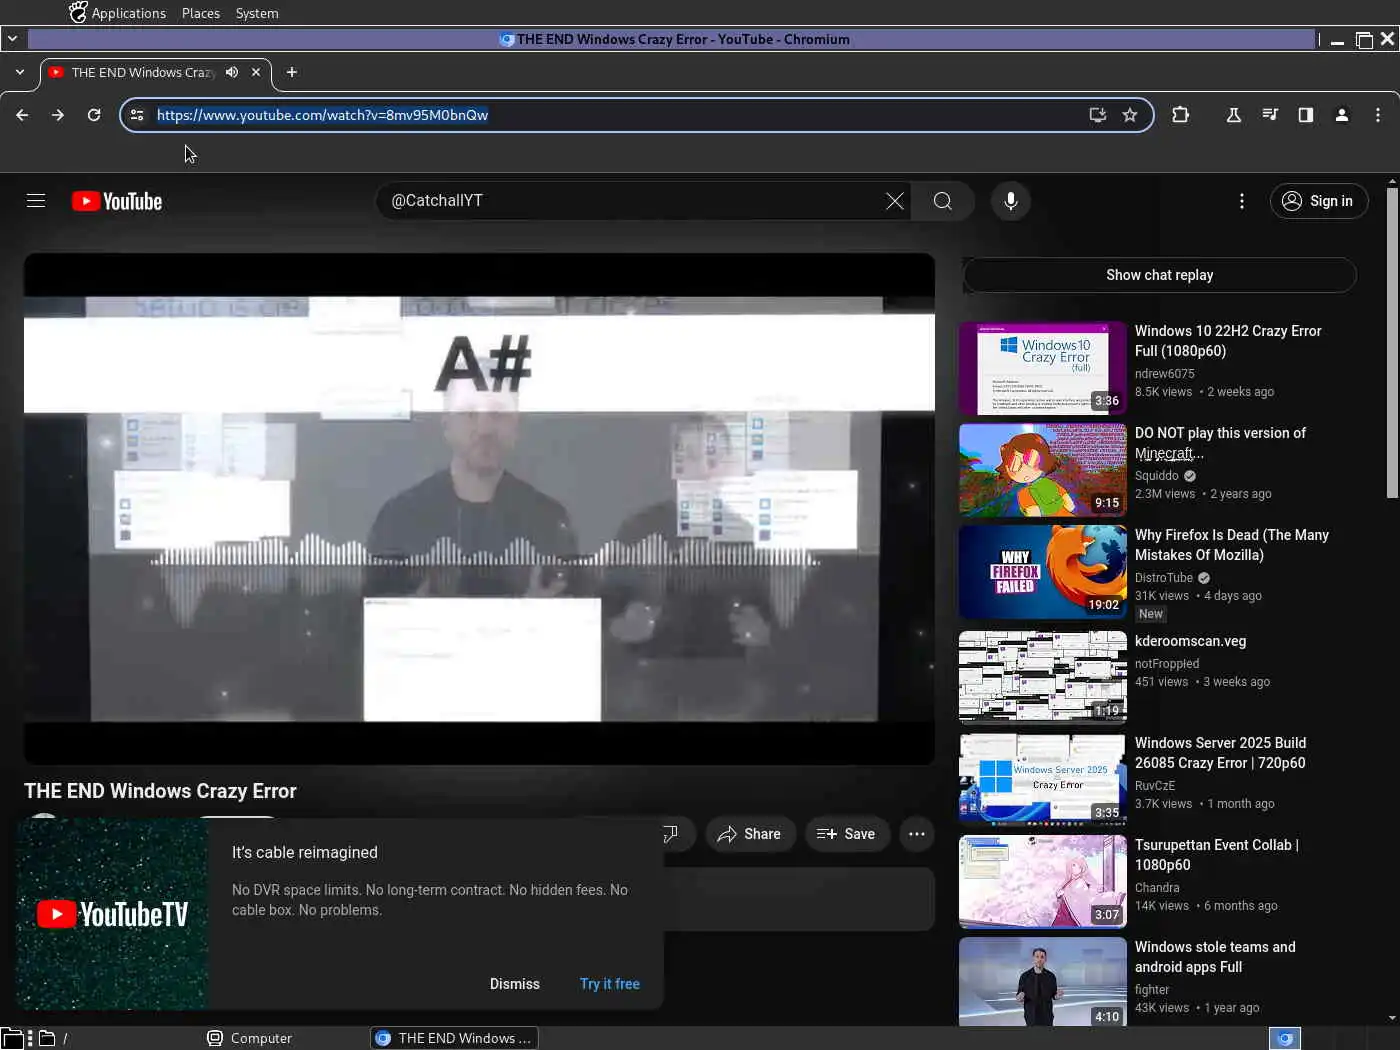Go to YouTube home via logo

pos(117,201)
